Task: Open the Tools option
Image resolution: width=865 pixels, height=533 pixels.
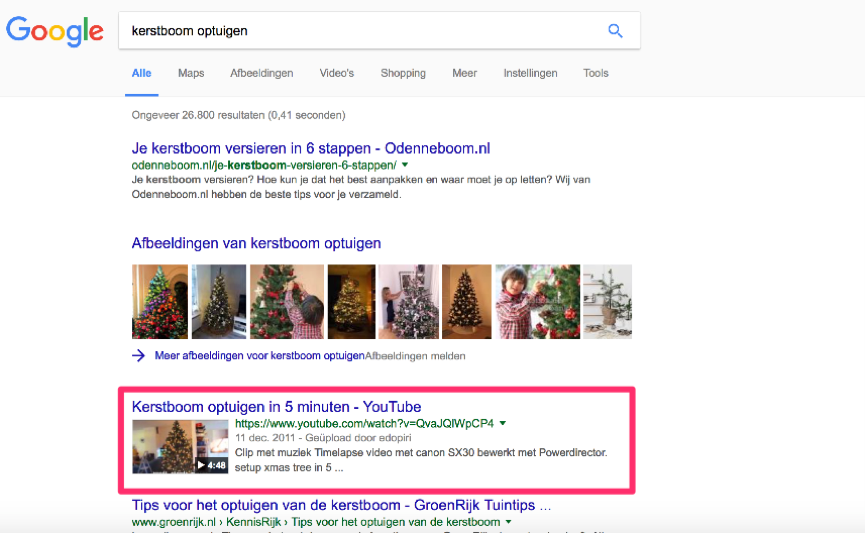Action: coord(596,73)
